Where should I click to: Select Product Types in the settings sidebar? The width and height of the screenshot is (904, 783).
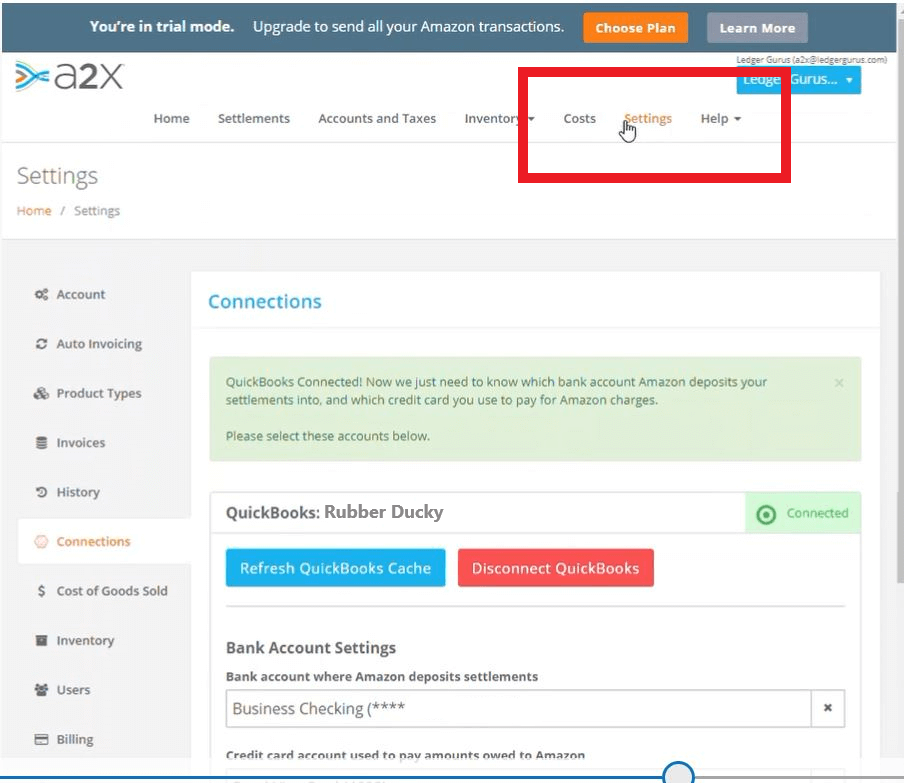click(x=99, y=394)
